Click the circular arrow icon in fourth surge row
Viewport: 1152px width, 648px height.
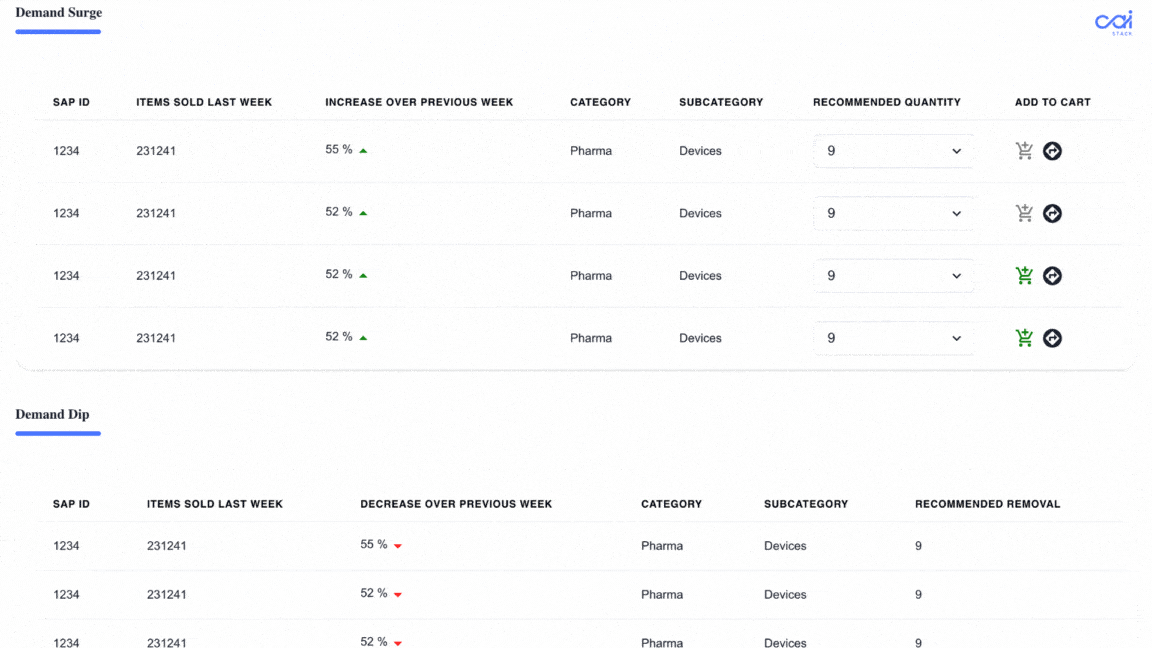(x=1052, y=338)
